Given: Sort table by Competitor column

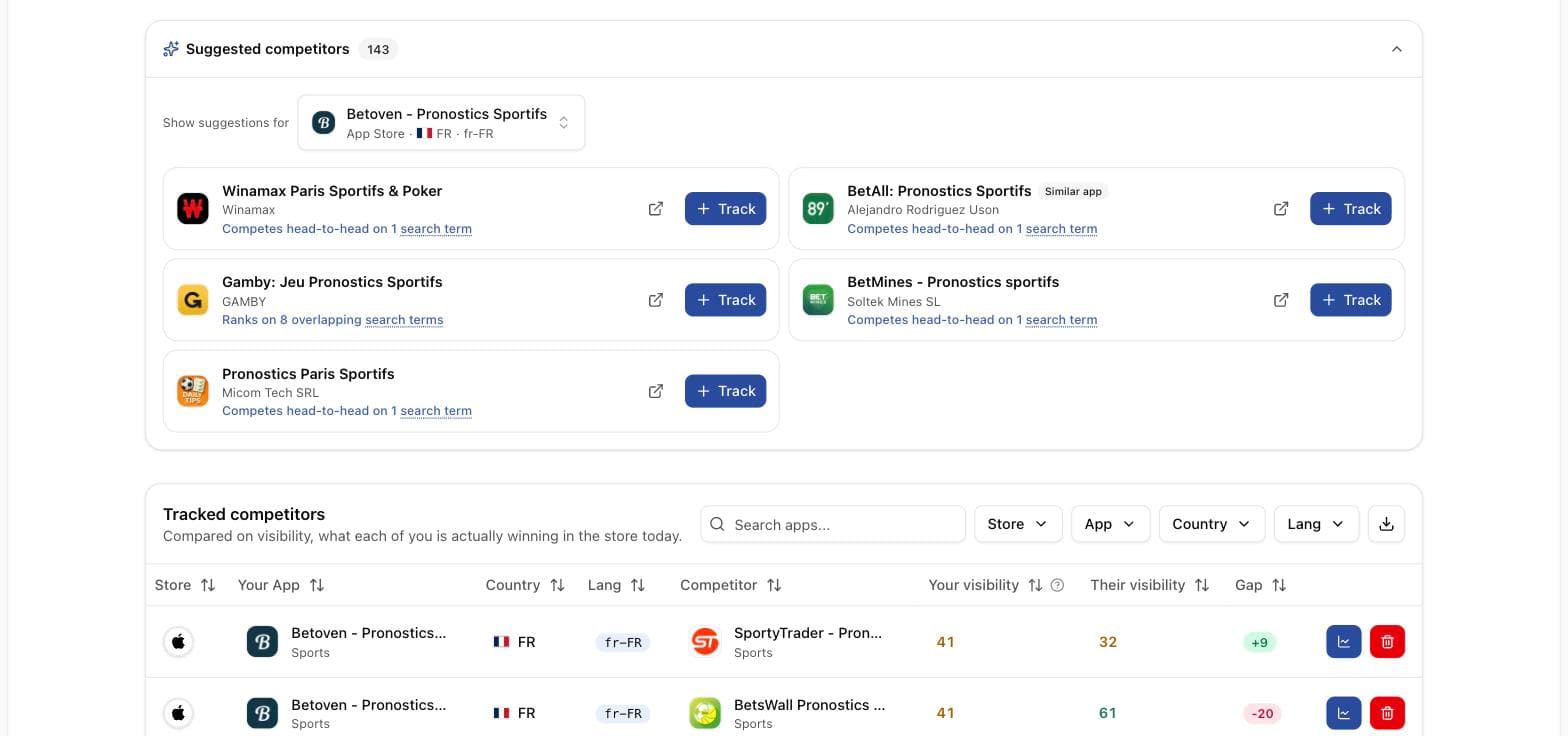Looking at the screenshot, I should [x=730, y=585].
